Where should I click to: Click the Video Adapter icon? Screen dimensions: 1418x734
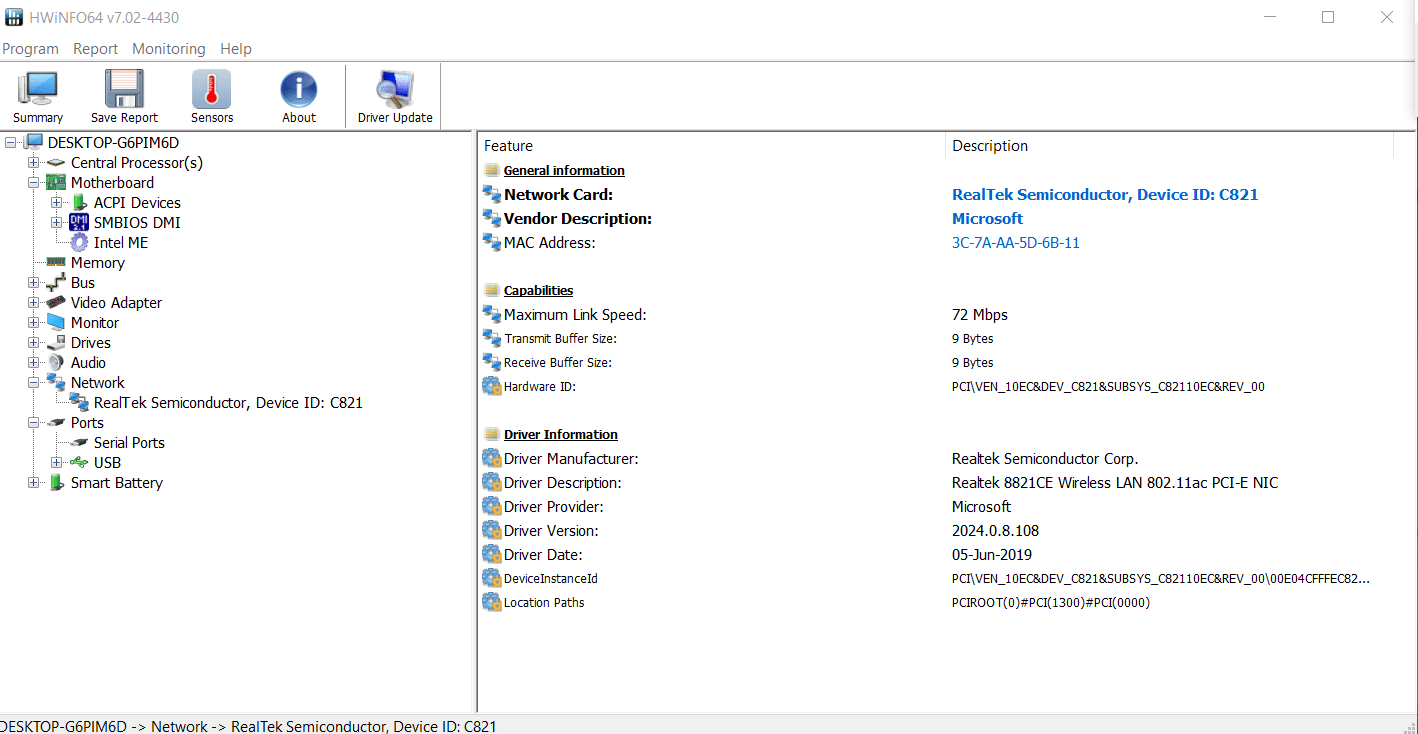(56, 302)
